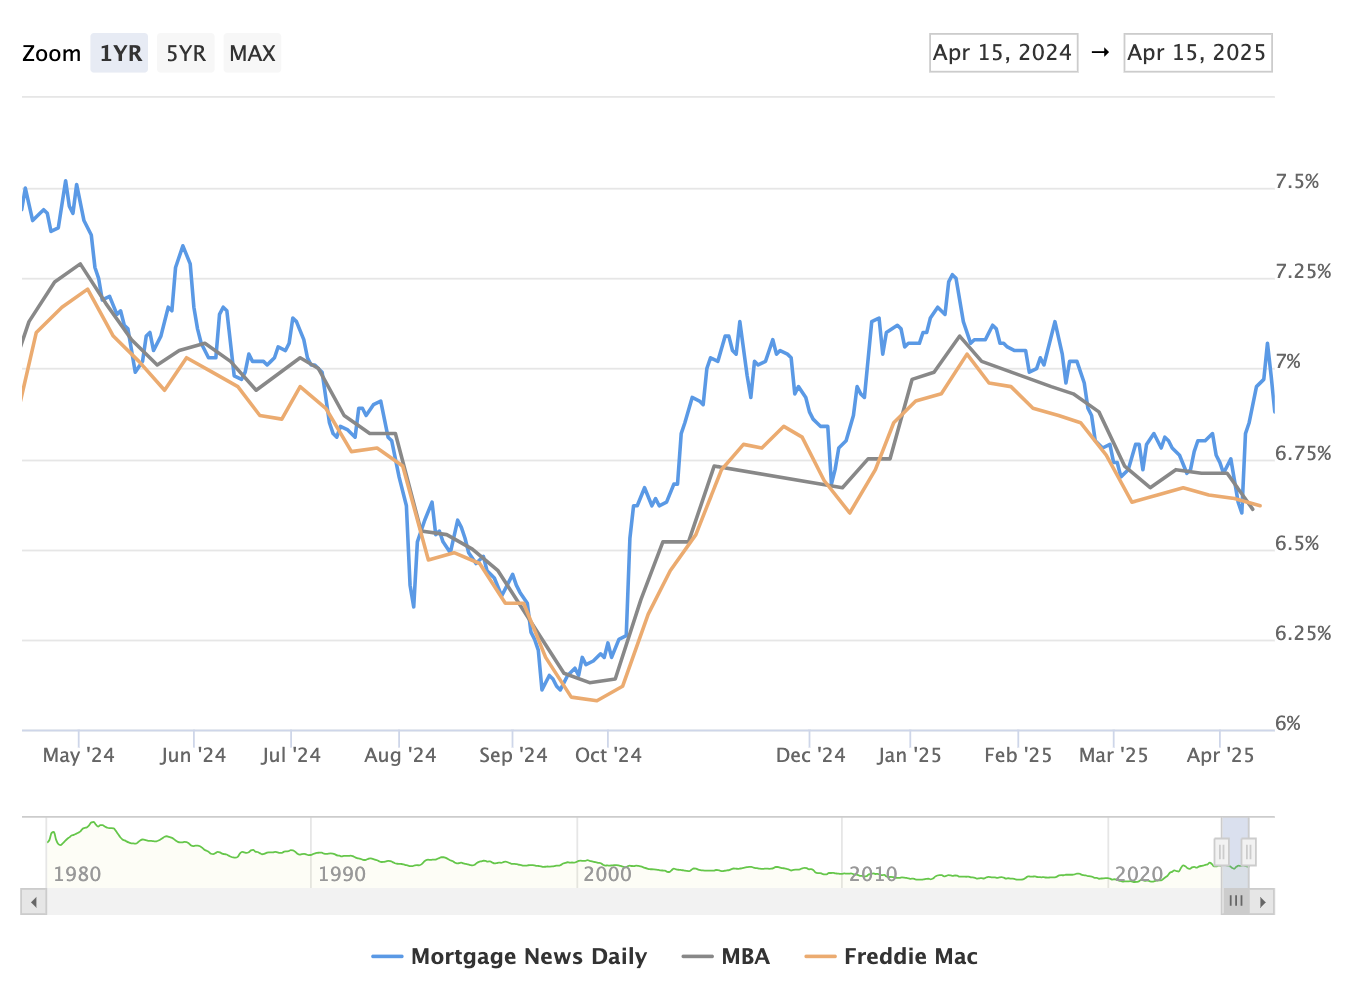Viewport: 1358px width, 1002px height.
Task: Switch zoom to 5YR
Action: point(186,53)
